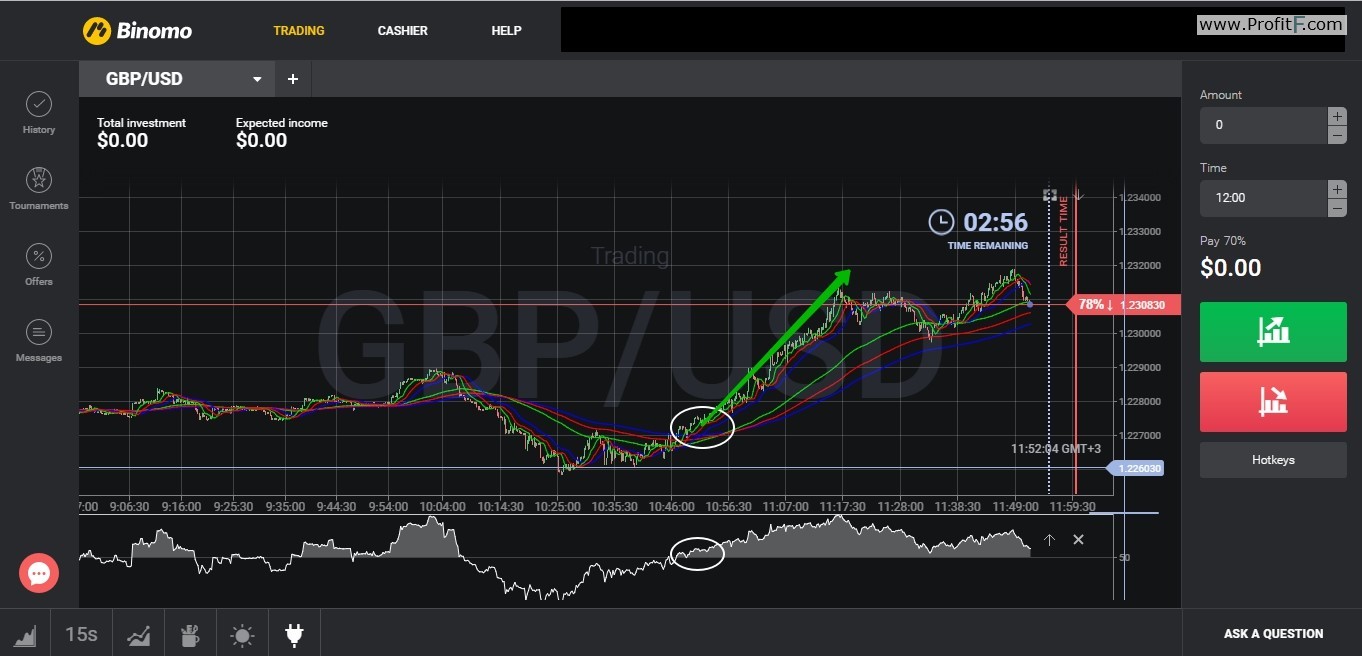Add a new asset tab with plus
The height and width of the screenshot is (656, 1362).
click(x=293, y=79)
